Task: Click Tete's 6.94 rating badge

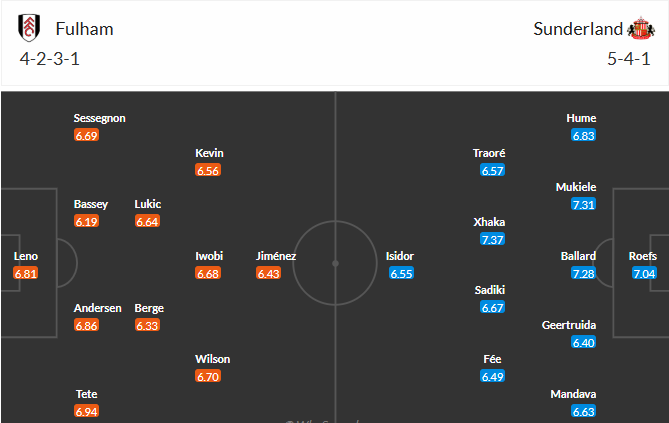Action: coord(86,411)
